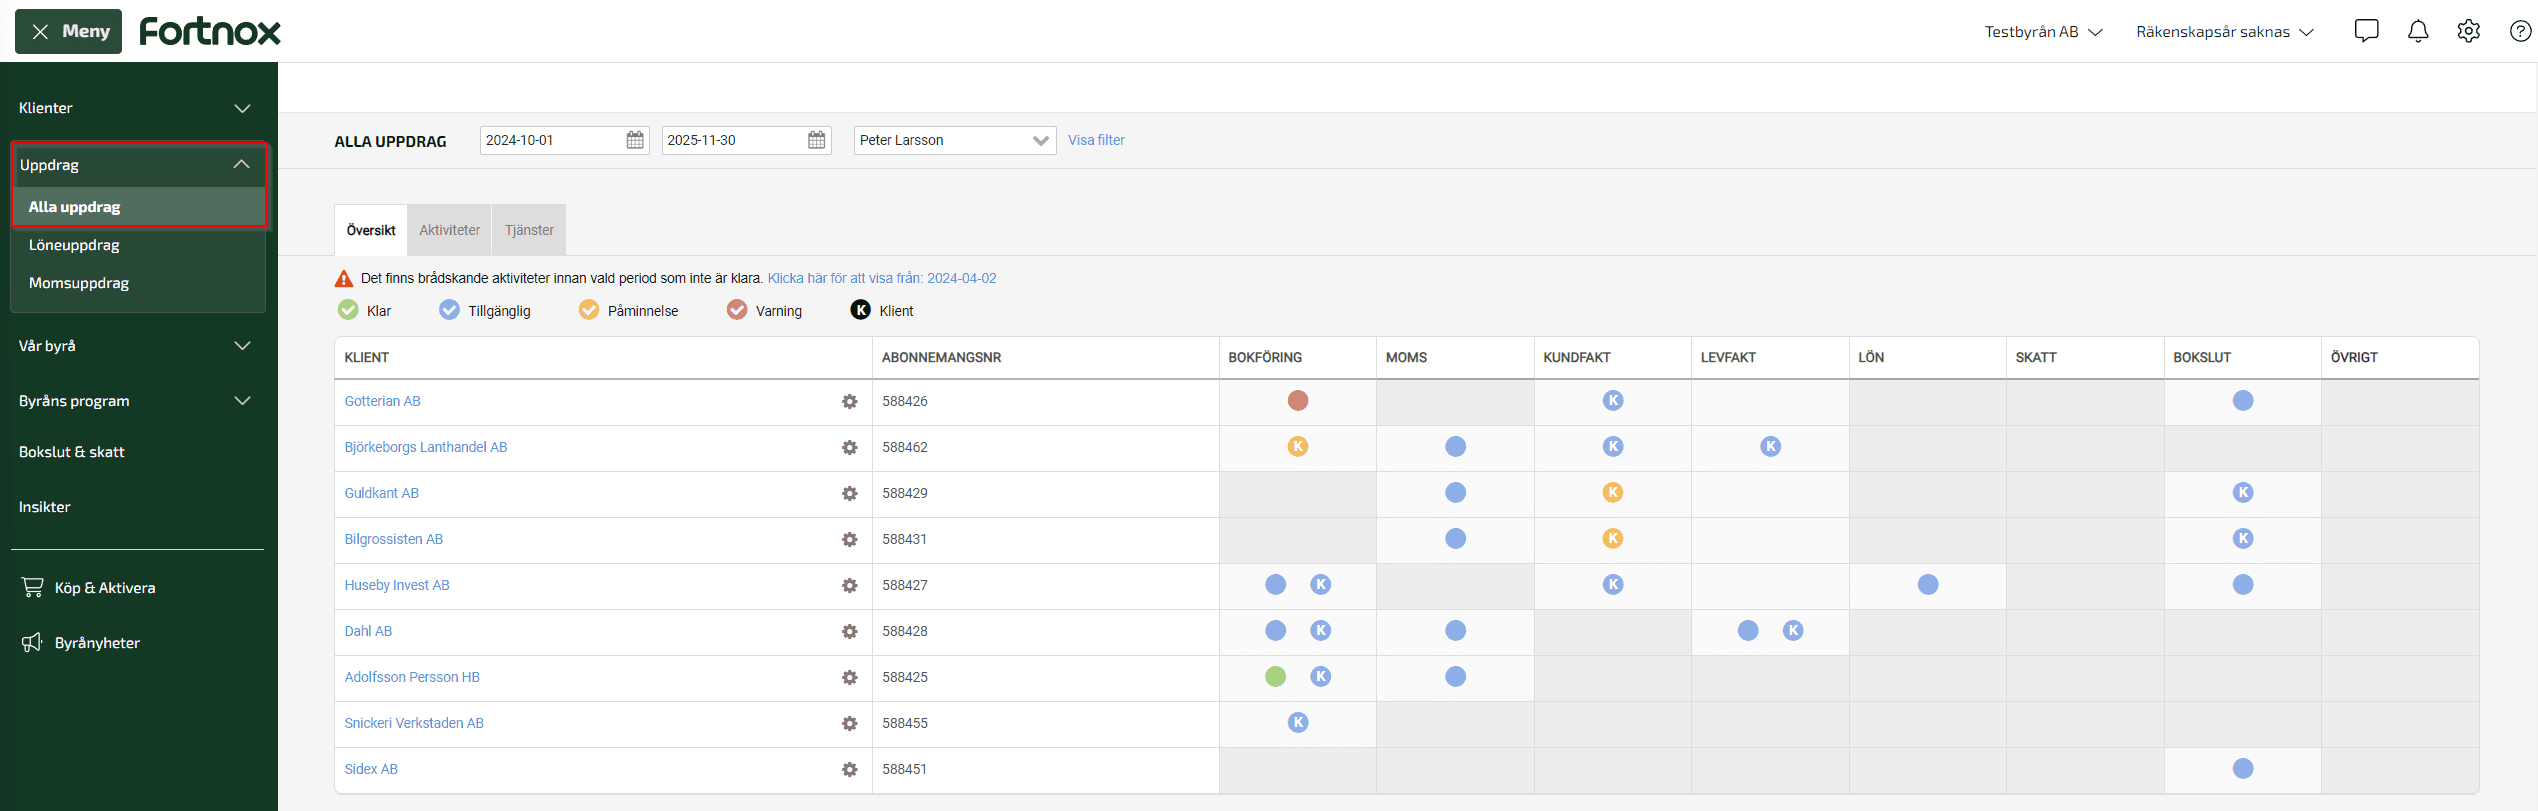
Task: Open Momsuppdrag in sidebar
Action: tap(138, 283)
